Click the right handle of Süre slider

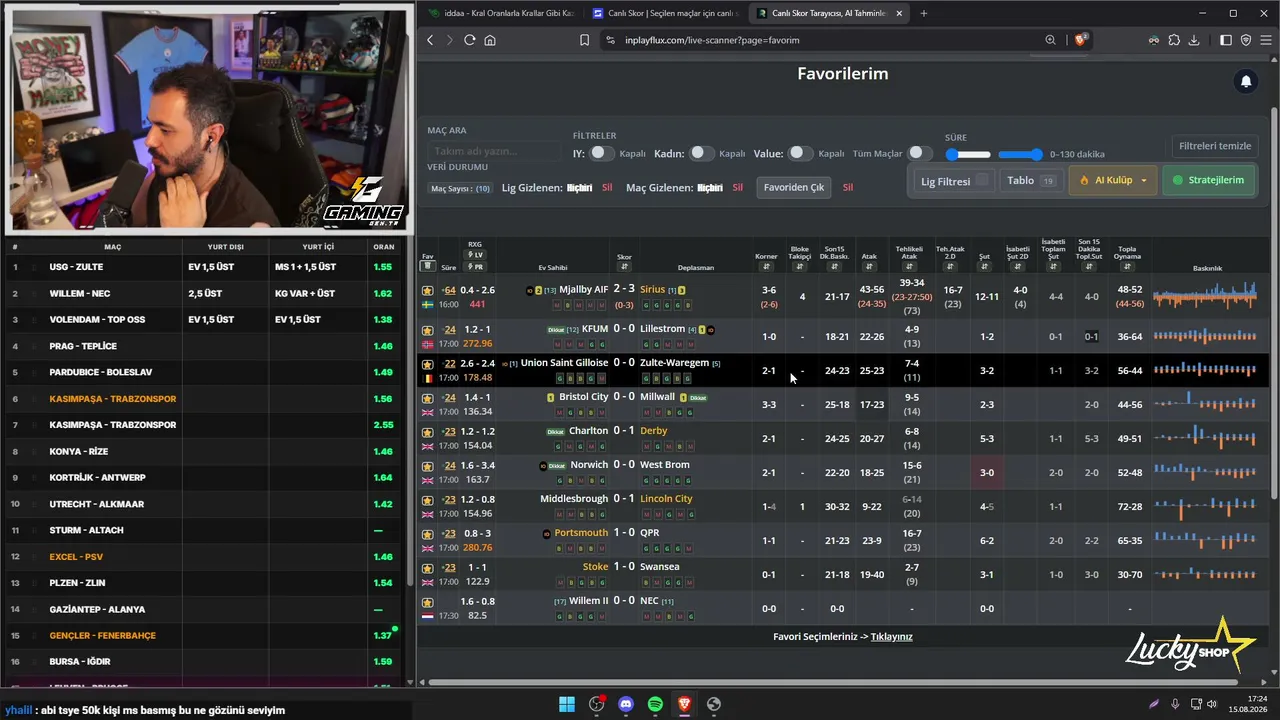tap(1036, 154)
